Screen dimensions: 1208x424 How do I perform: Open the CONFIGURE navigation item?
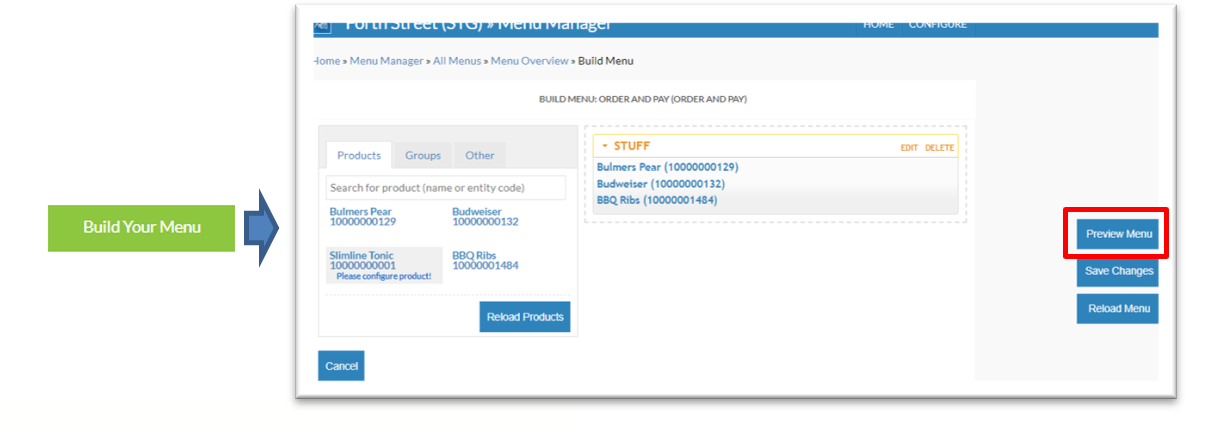[937, 25]
